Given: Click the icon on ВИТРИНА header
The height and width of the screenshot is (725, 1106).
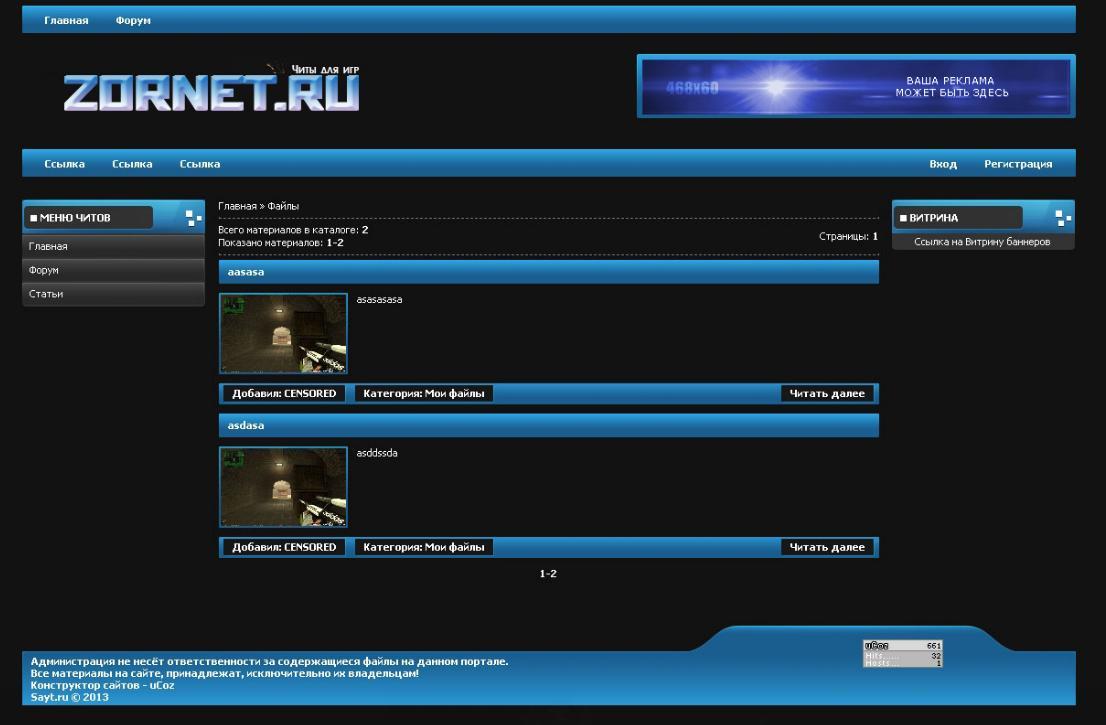Looking at the screenshot, I should pos(1063,218).
